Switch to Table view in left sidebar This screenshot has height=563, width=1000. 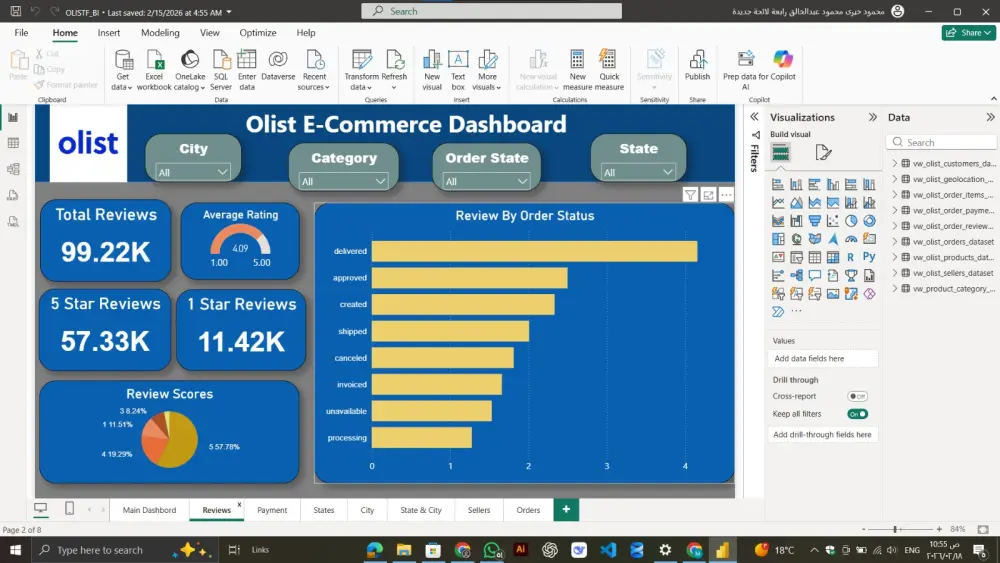click(x=13, y=143)
